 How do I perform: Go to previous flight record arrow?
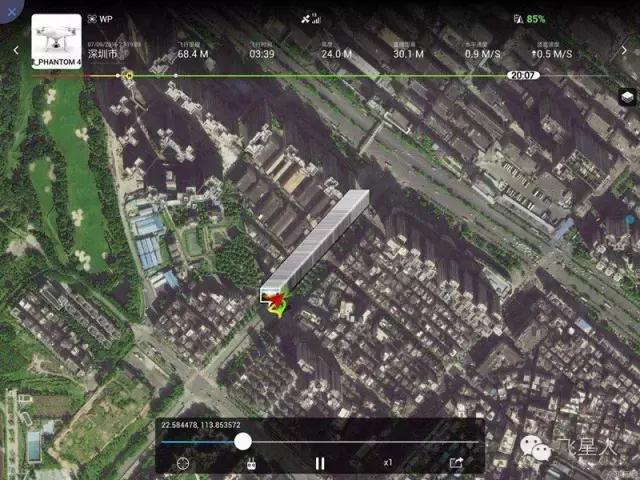[16, 50]
